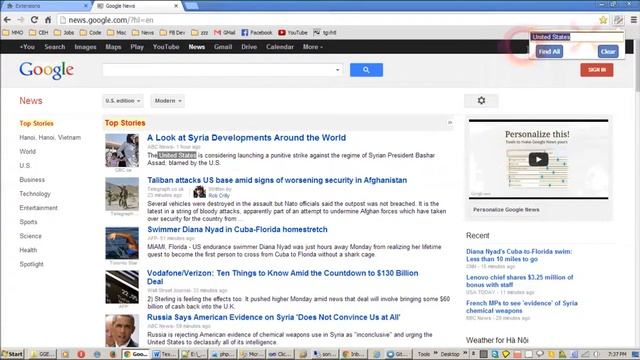Open the Jobs bookmarks folder

[x=64, y=33]
